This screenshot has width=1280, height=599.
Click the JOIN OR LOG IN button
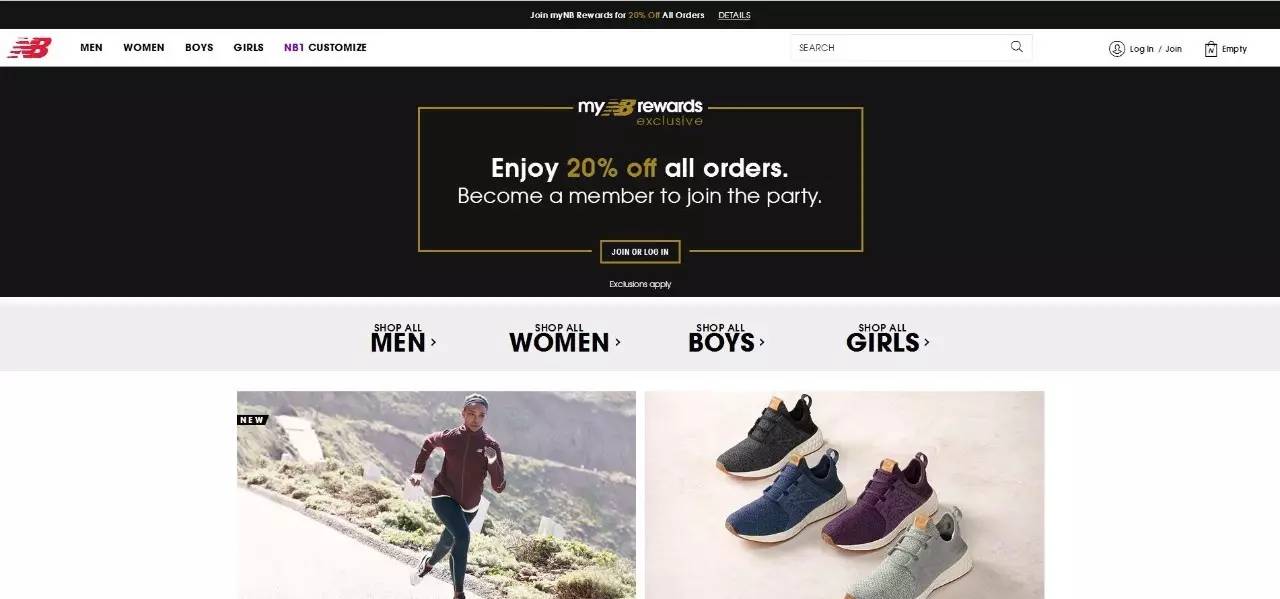pos(640,252)
